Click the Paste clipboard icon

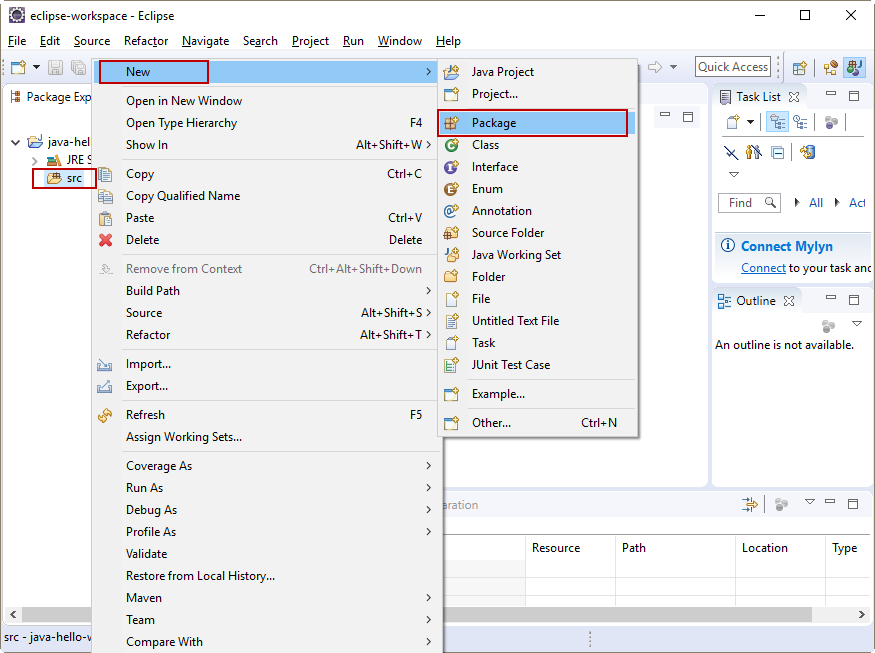(105, 218)
